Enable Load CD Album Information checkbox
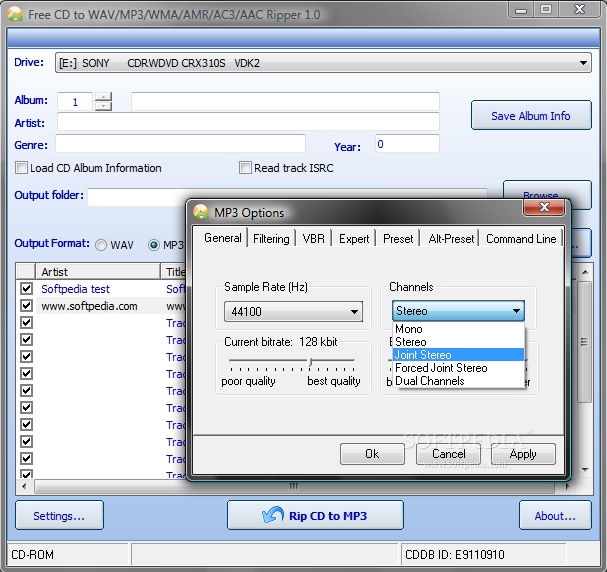 pyautogui.click(x=21, y=168)
